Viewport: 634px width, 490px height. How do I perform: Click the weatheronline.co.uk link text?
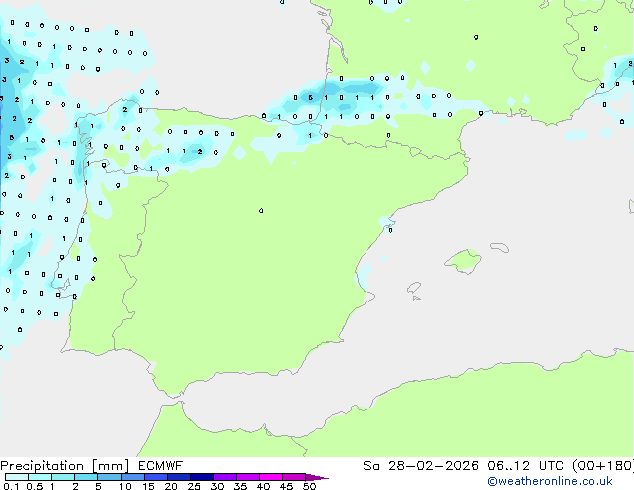[550, 481]
